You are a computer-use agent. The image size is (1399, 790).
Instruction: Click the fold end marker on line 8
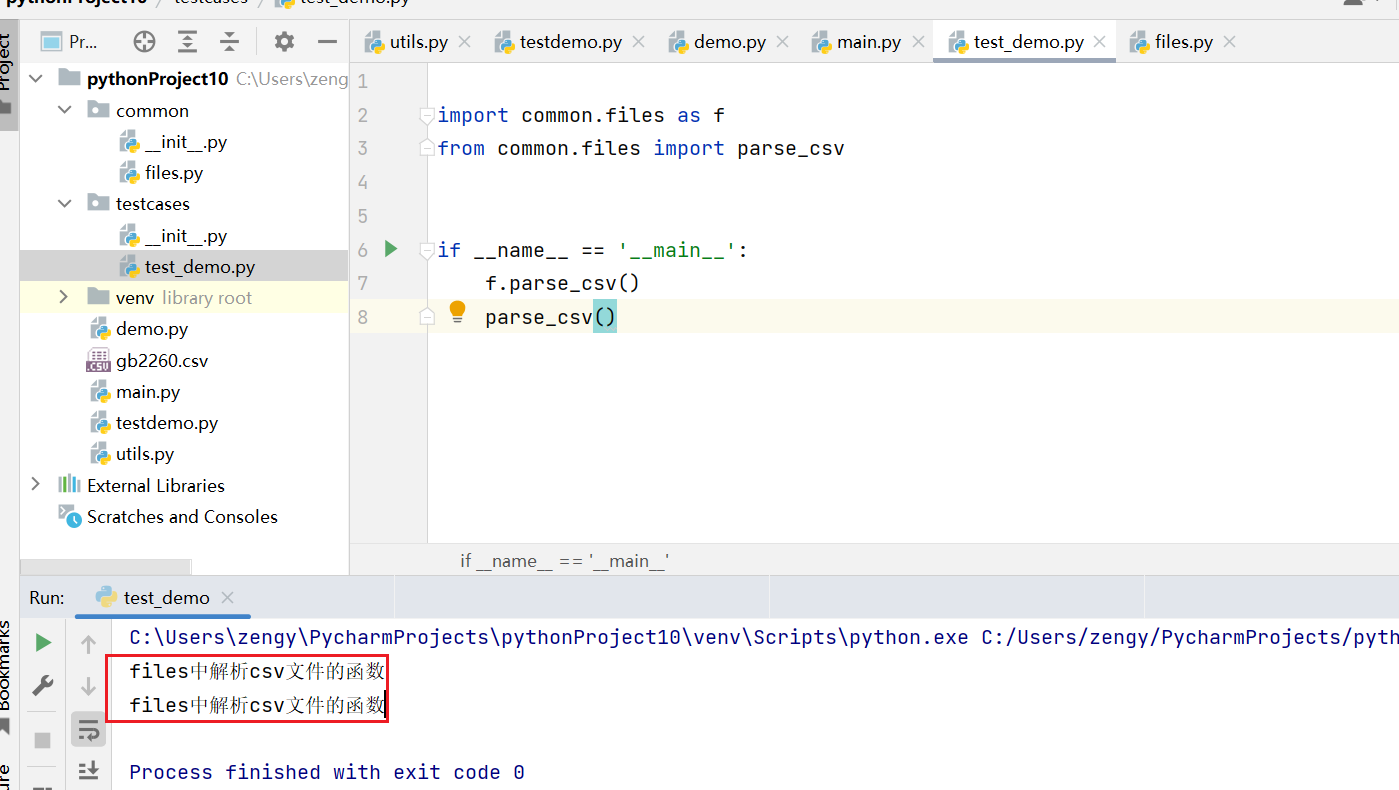click(x=427, y=317)
